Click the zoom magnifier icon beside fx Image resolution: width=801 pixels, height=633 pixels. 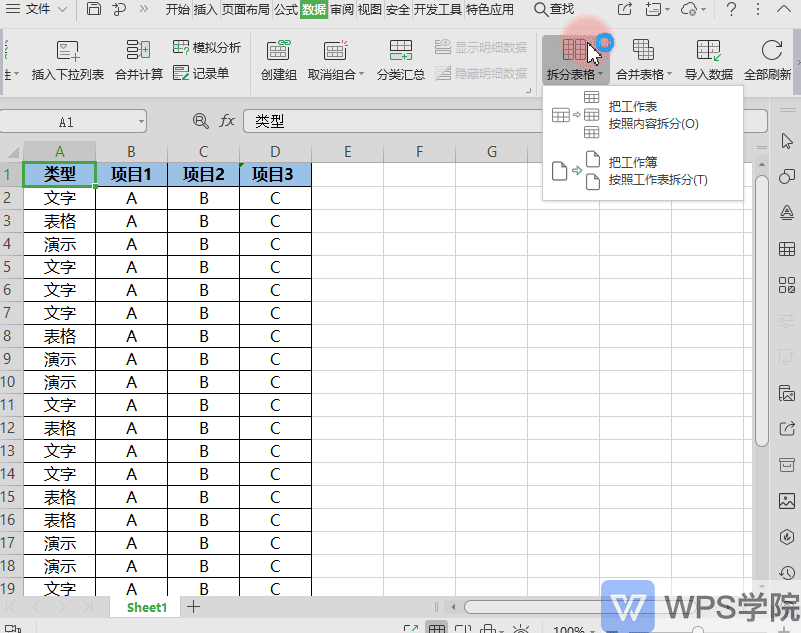click(x=200, y=121)
